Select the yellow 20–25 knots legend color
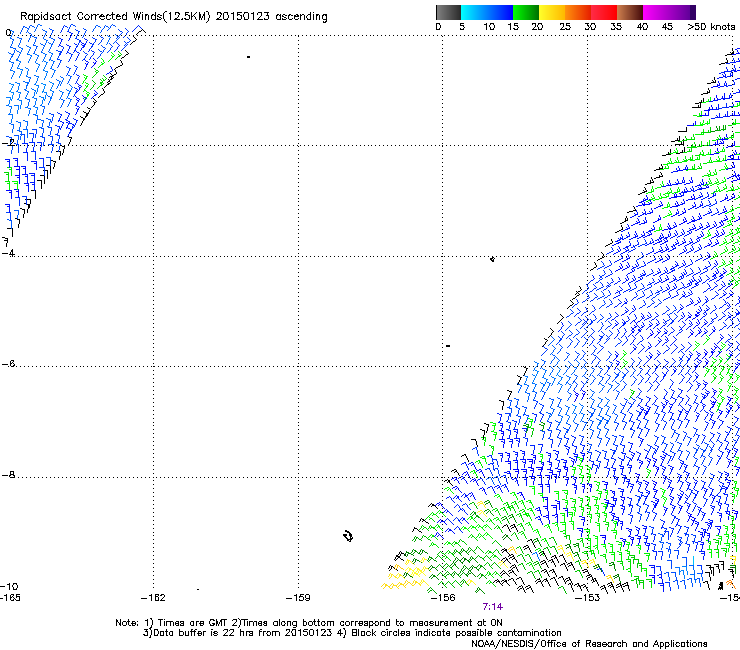 click(552, 12)
